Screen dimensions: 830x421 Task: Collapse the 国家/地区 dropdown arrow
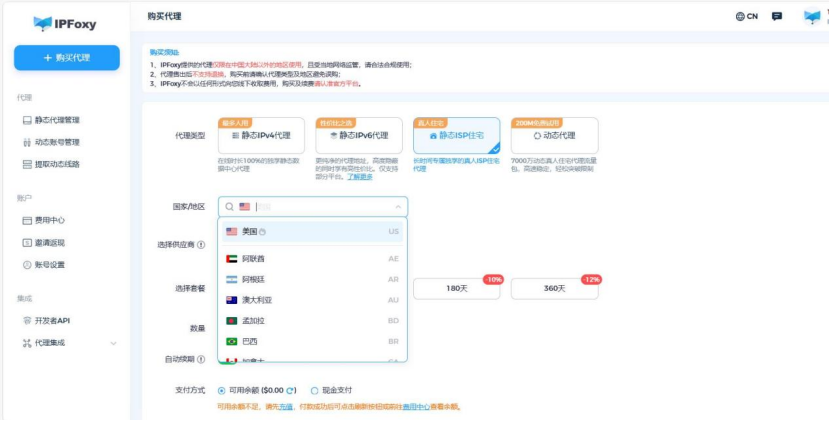click(x=397, y=206)
